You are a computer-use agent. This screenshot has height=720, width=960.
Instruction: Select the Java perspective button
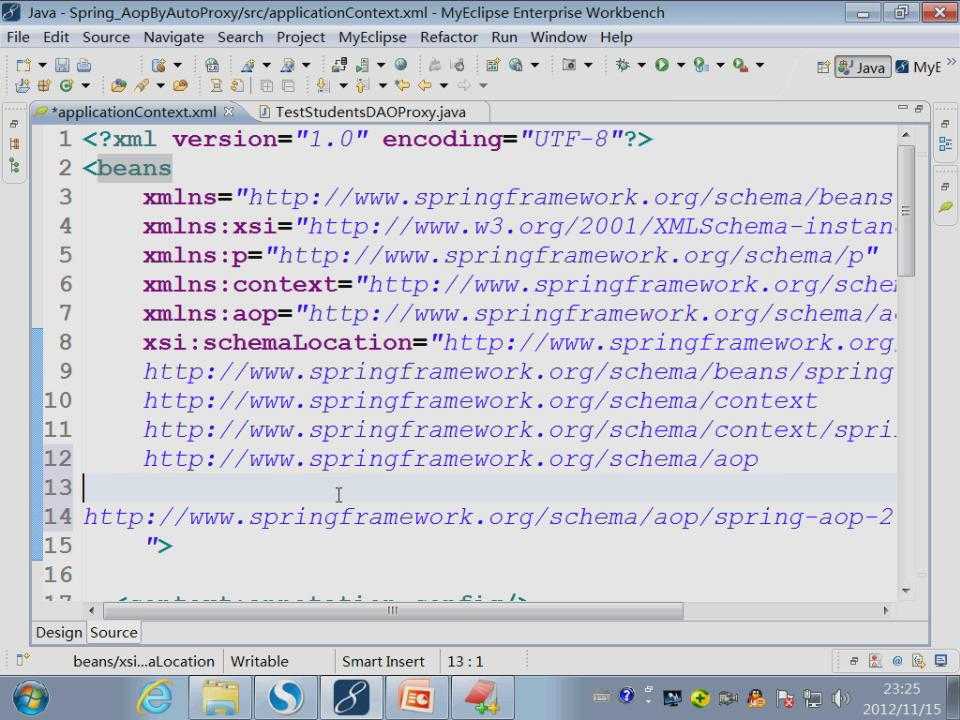click(862, 67)
